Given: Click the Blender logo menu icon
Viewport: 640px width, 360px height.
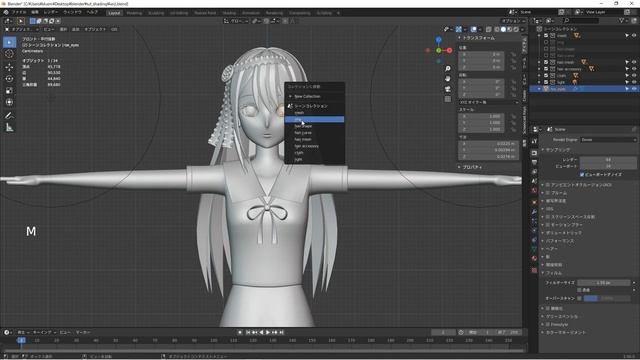Looking at the screenshot, I should click(x=5, y=13).
